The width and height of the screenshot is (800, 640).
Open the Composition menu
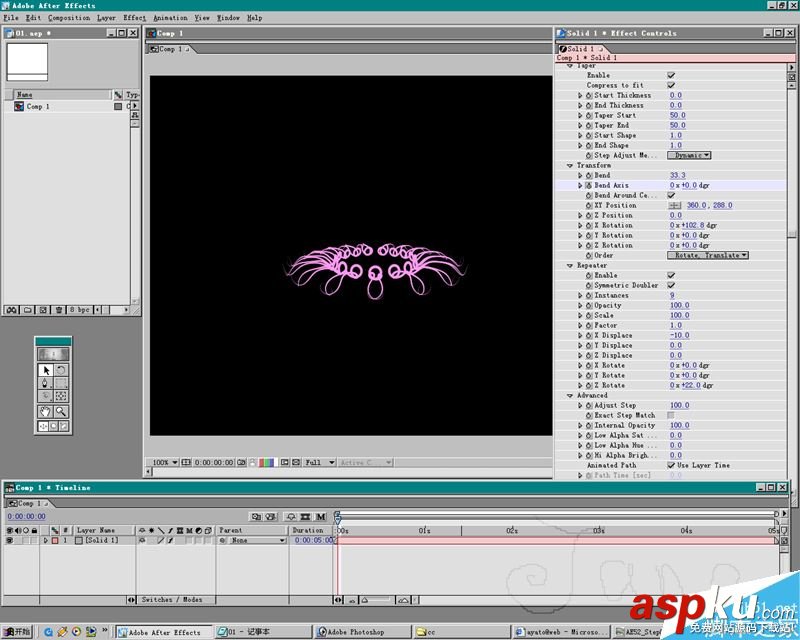tap(69, 18)
